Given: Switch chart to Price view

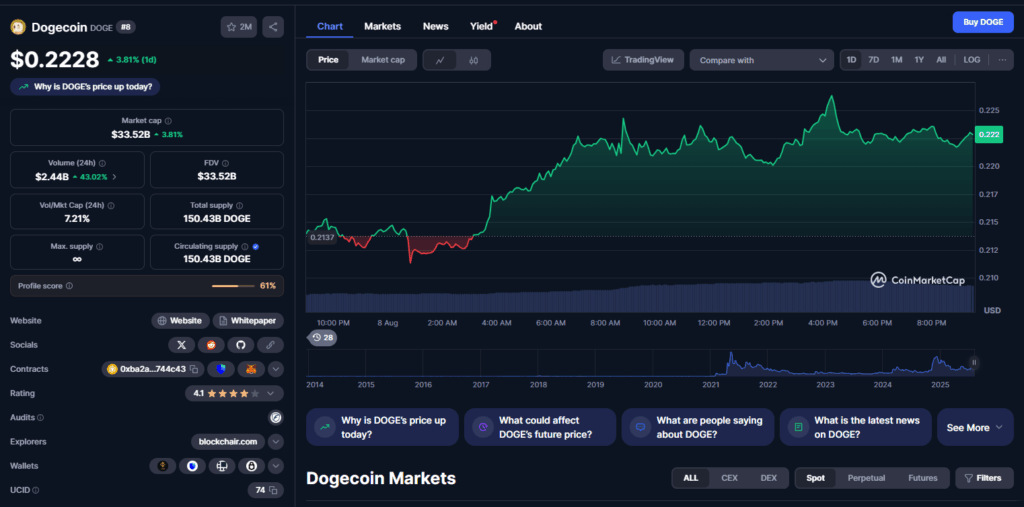Looking at the screenshot, I should click(x=328, y=60).
